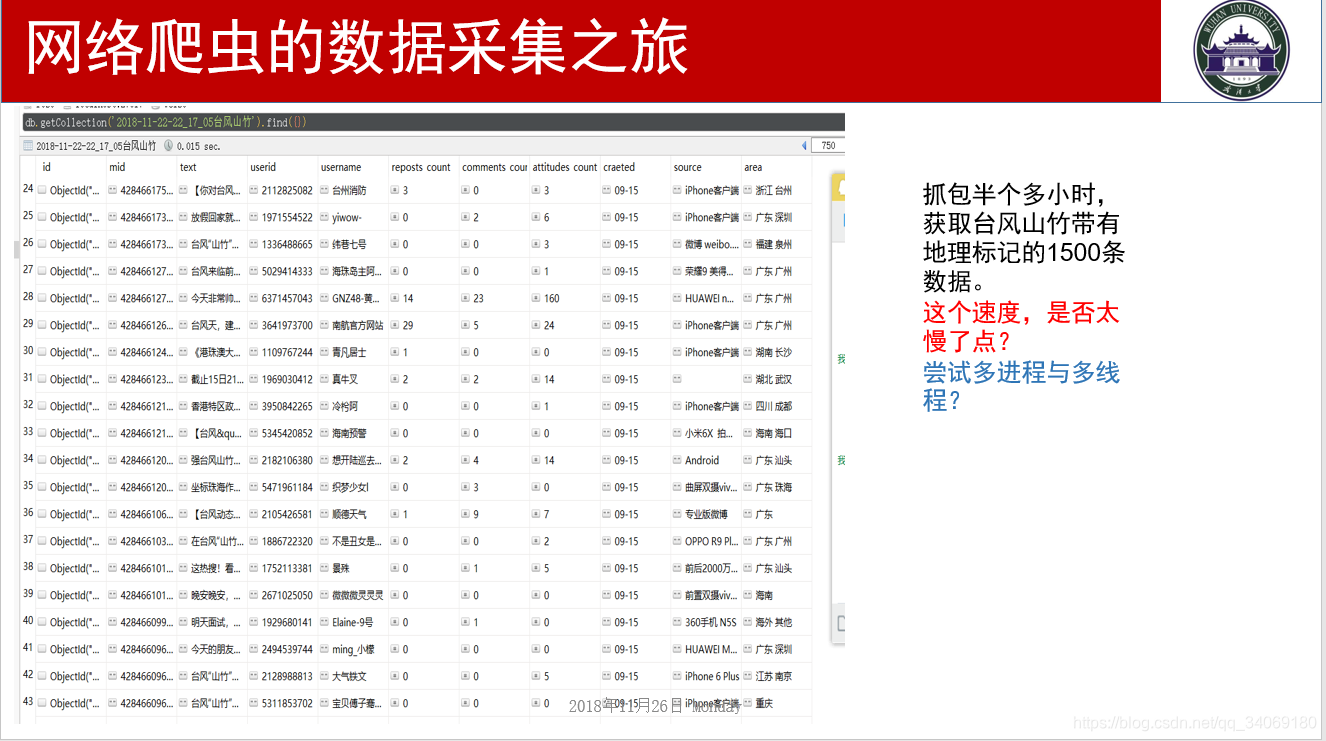Screen dimensions: 1326x741
Task: Click the 'username' column header
Action: pos(341,167)
